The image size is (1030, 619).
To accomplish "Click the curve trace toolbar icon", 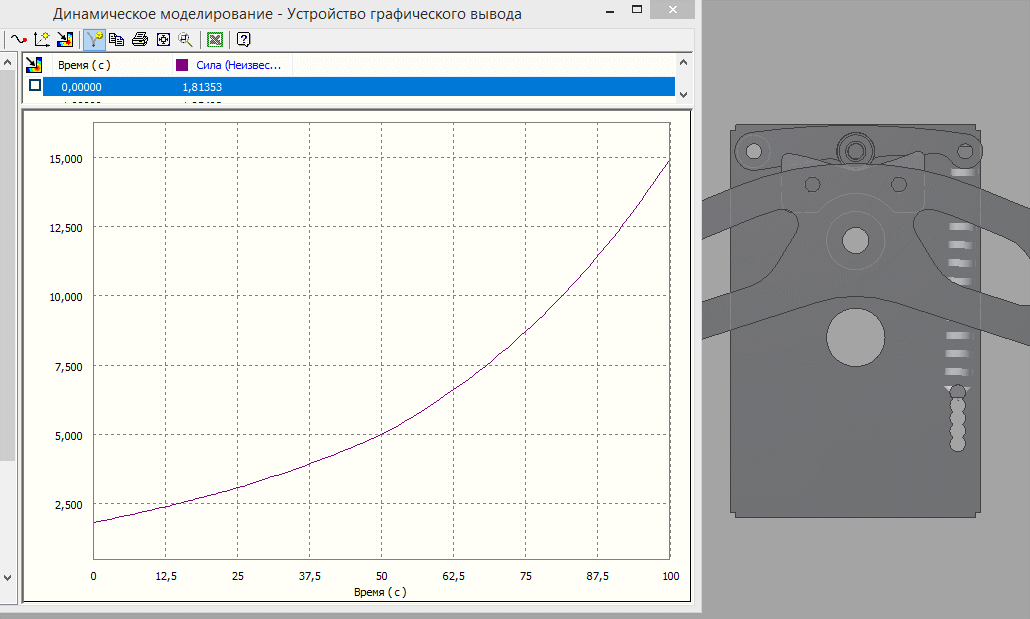I will (17, 40).
